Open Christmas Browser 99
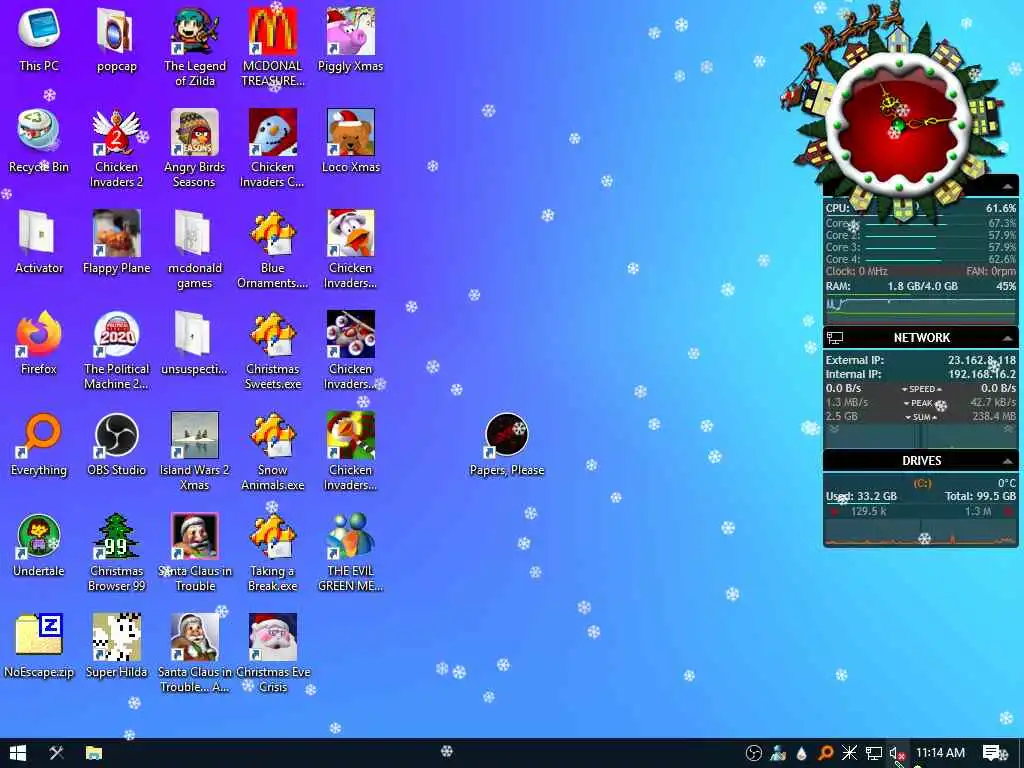Screen dimensions: 1024x768 116,553
